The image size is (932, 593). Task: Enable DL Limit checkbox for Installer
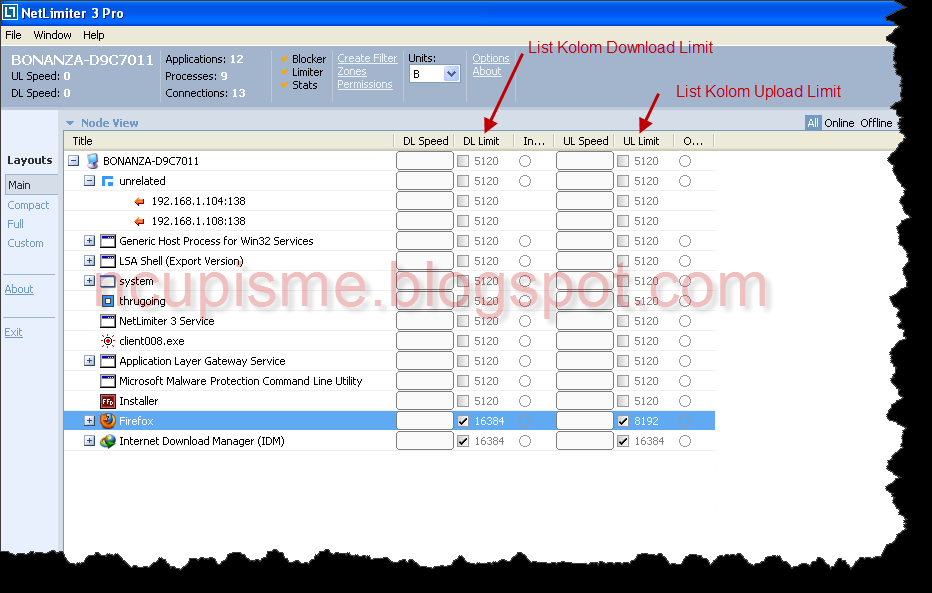(x=463, y=401)
